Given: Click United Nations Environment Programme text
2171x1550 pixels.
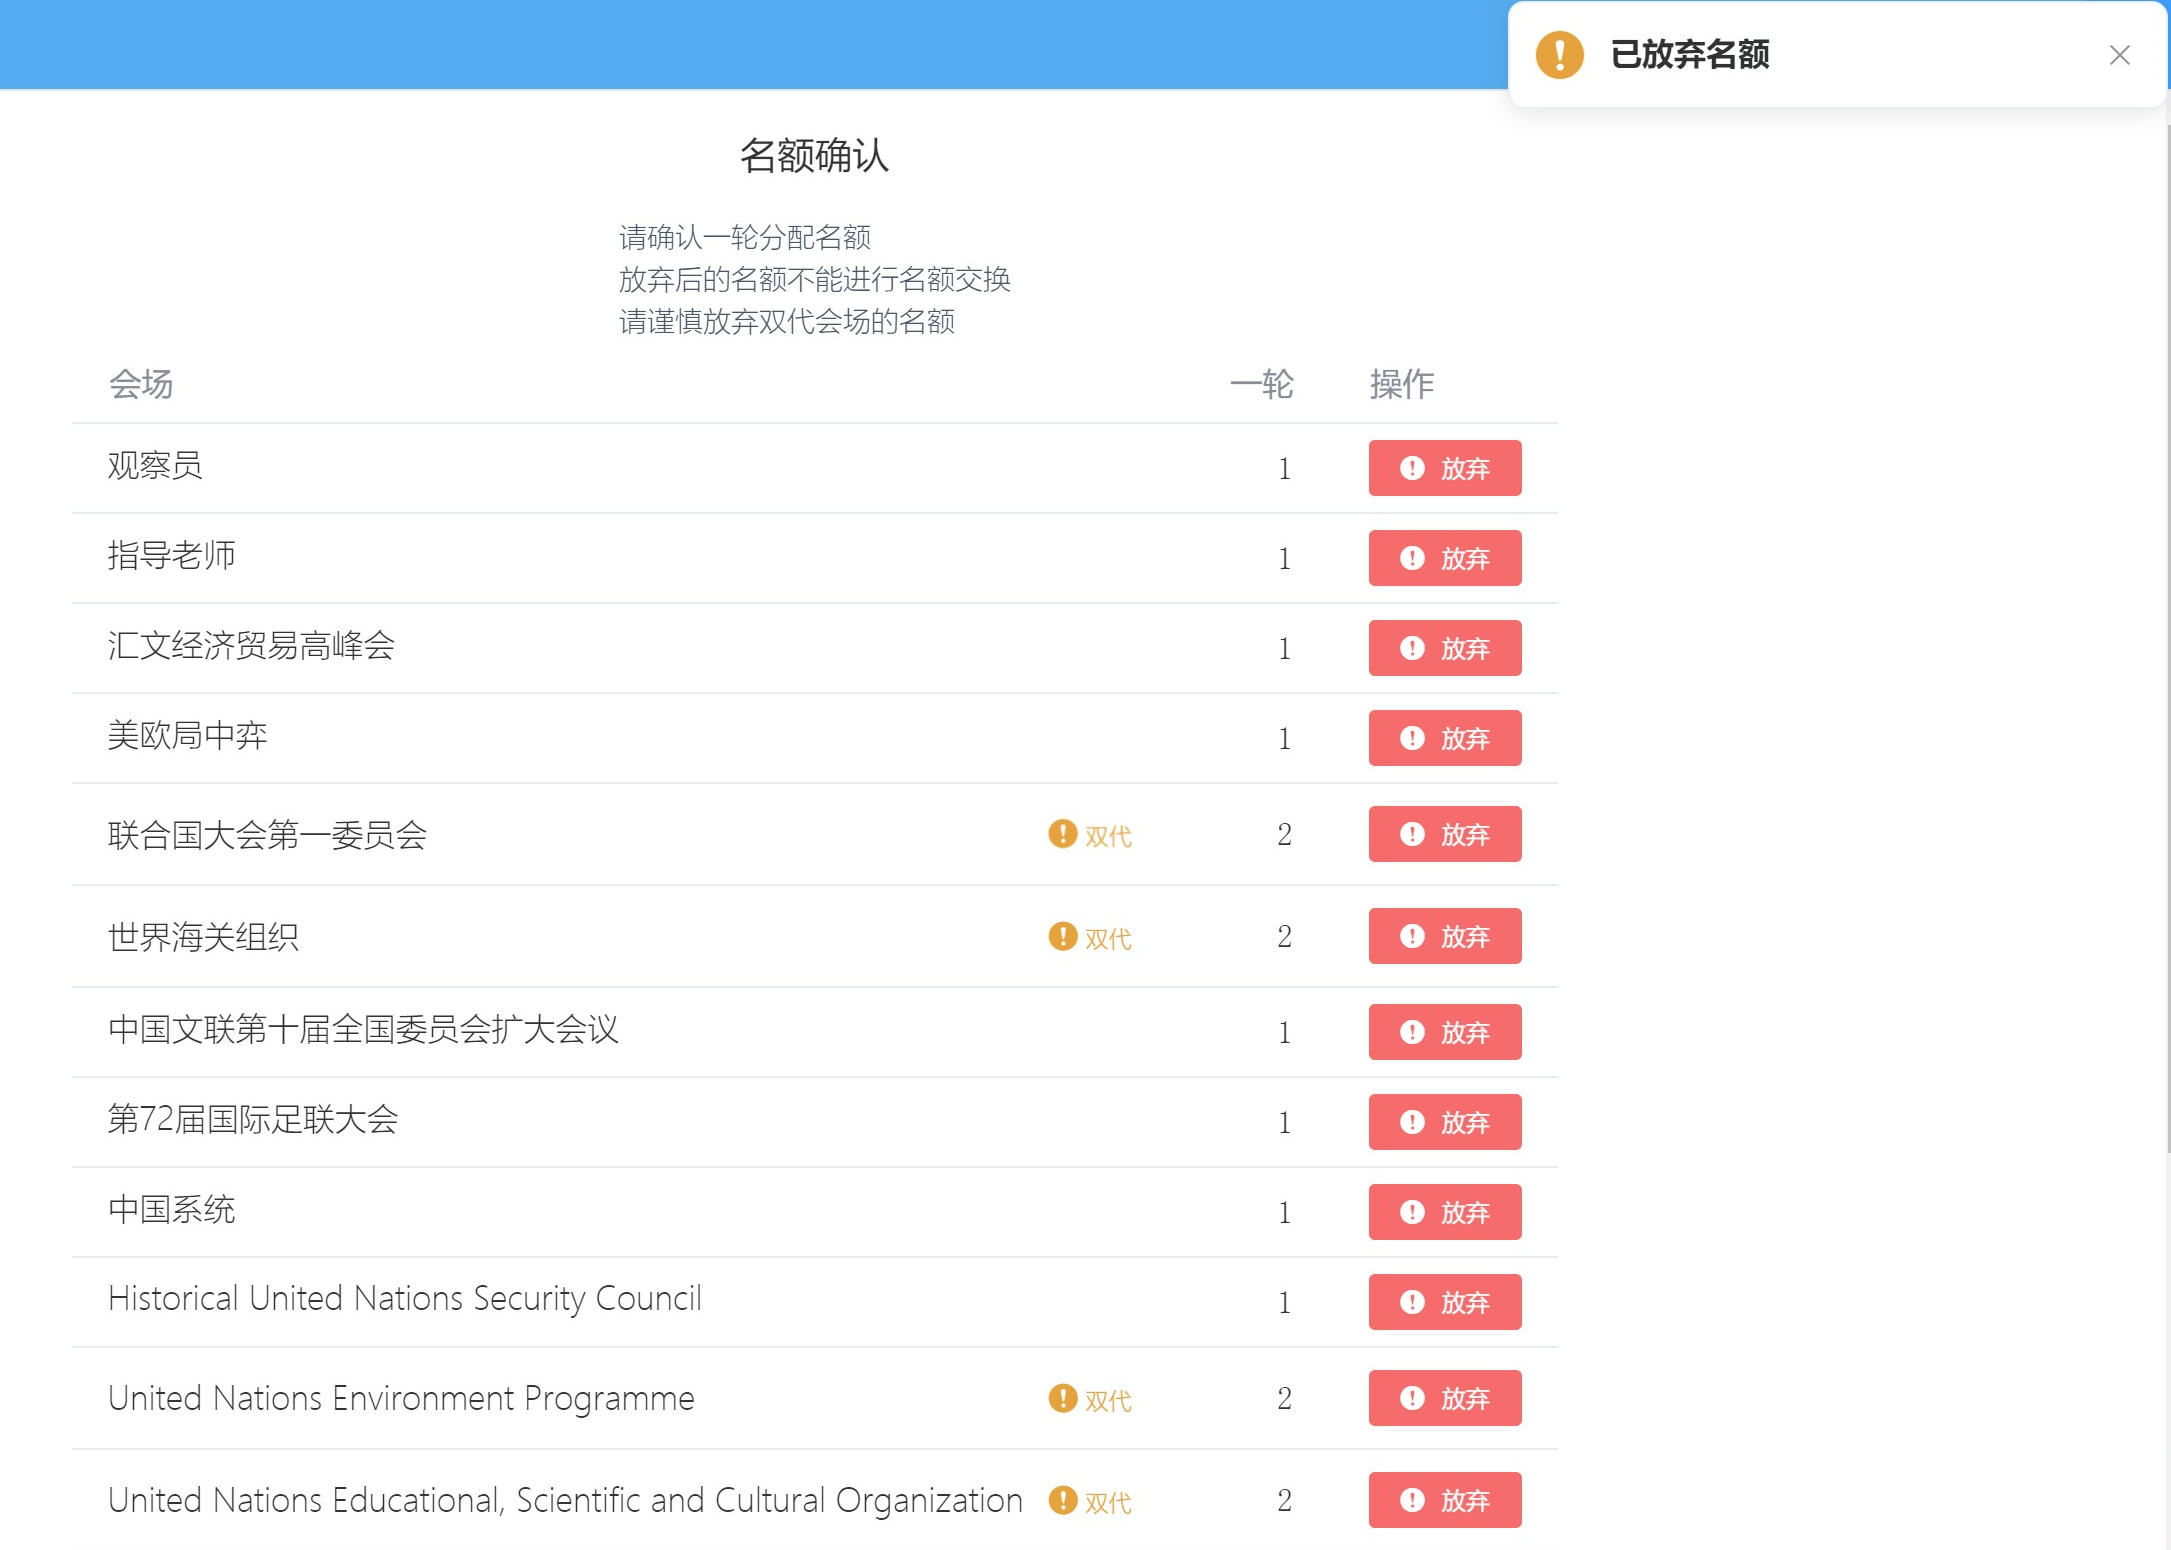Looking at the screenshot, I should 401,1399.
